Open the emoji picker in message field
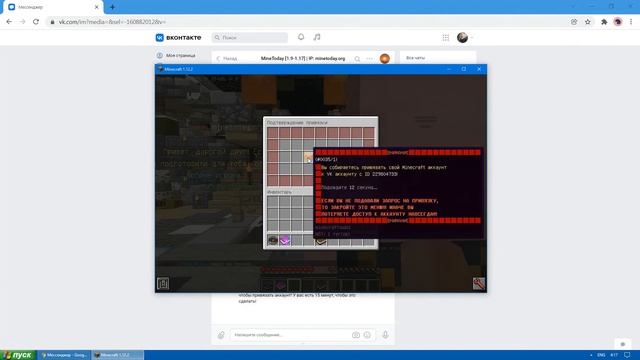The image size is (640, 360). [367, 335]
